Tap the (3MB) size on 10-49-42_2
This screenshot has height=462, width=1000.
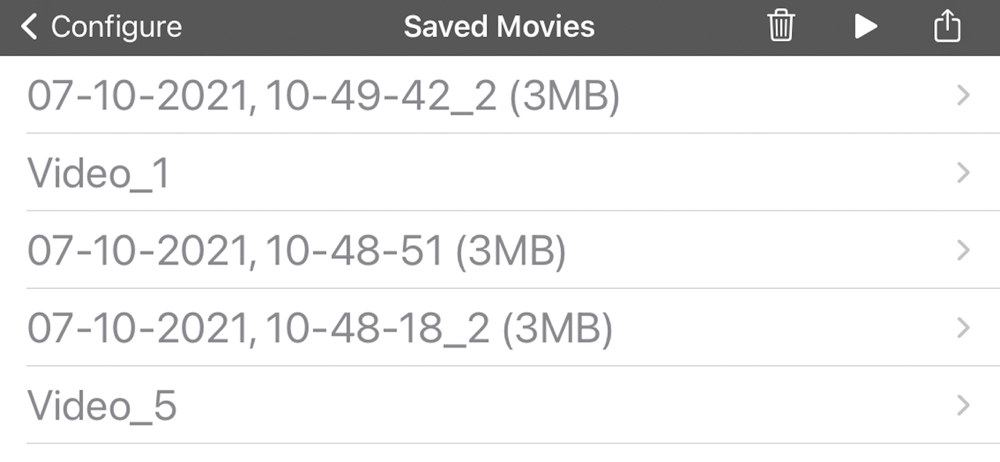coord(564,96)
